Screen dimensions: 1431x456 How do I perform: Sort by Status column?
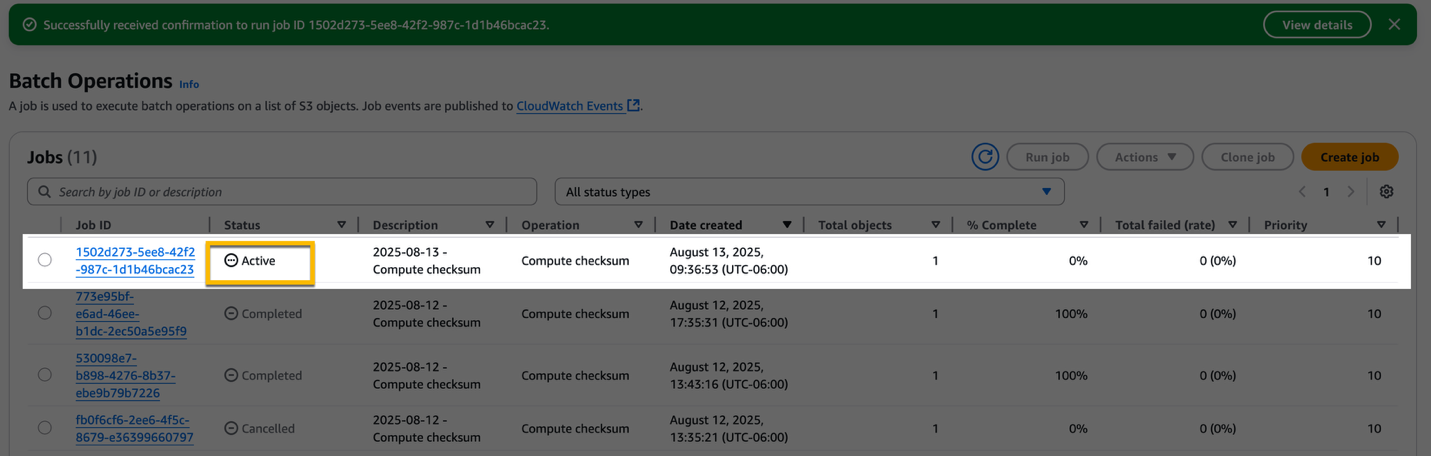pyautogui.click(x=341, y=225)
